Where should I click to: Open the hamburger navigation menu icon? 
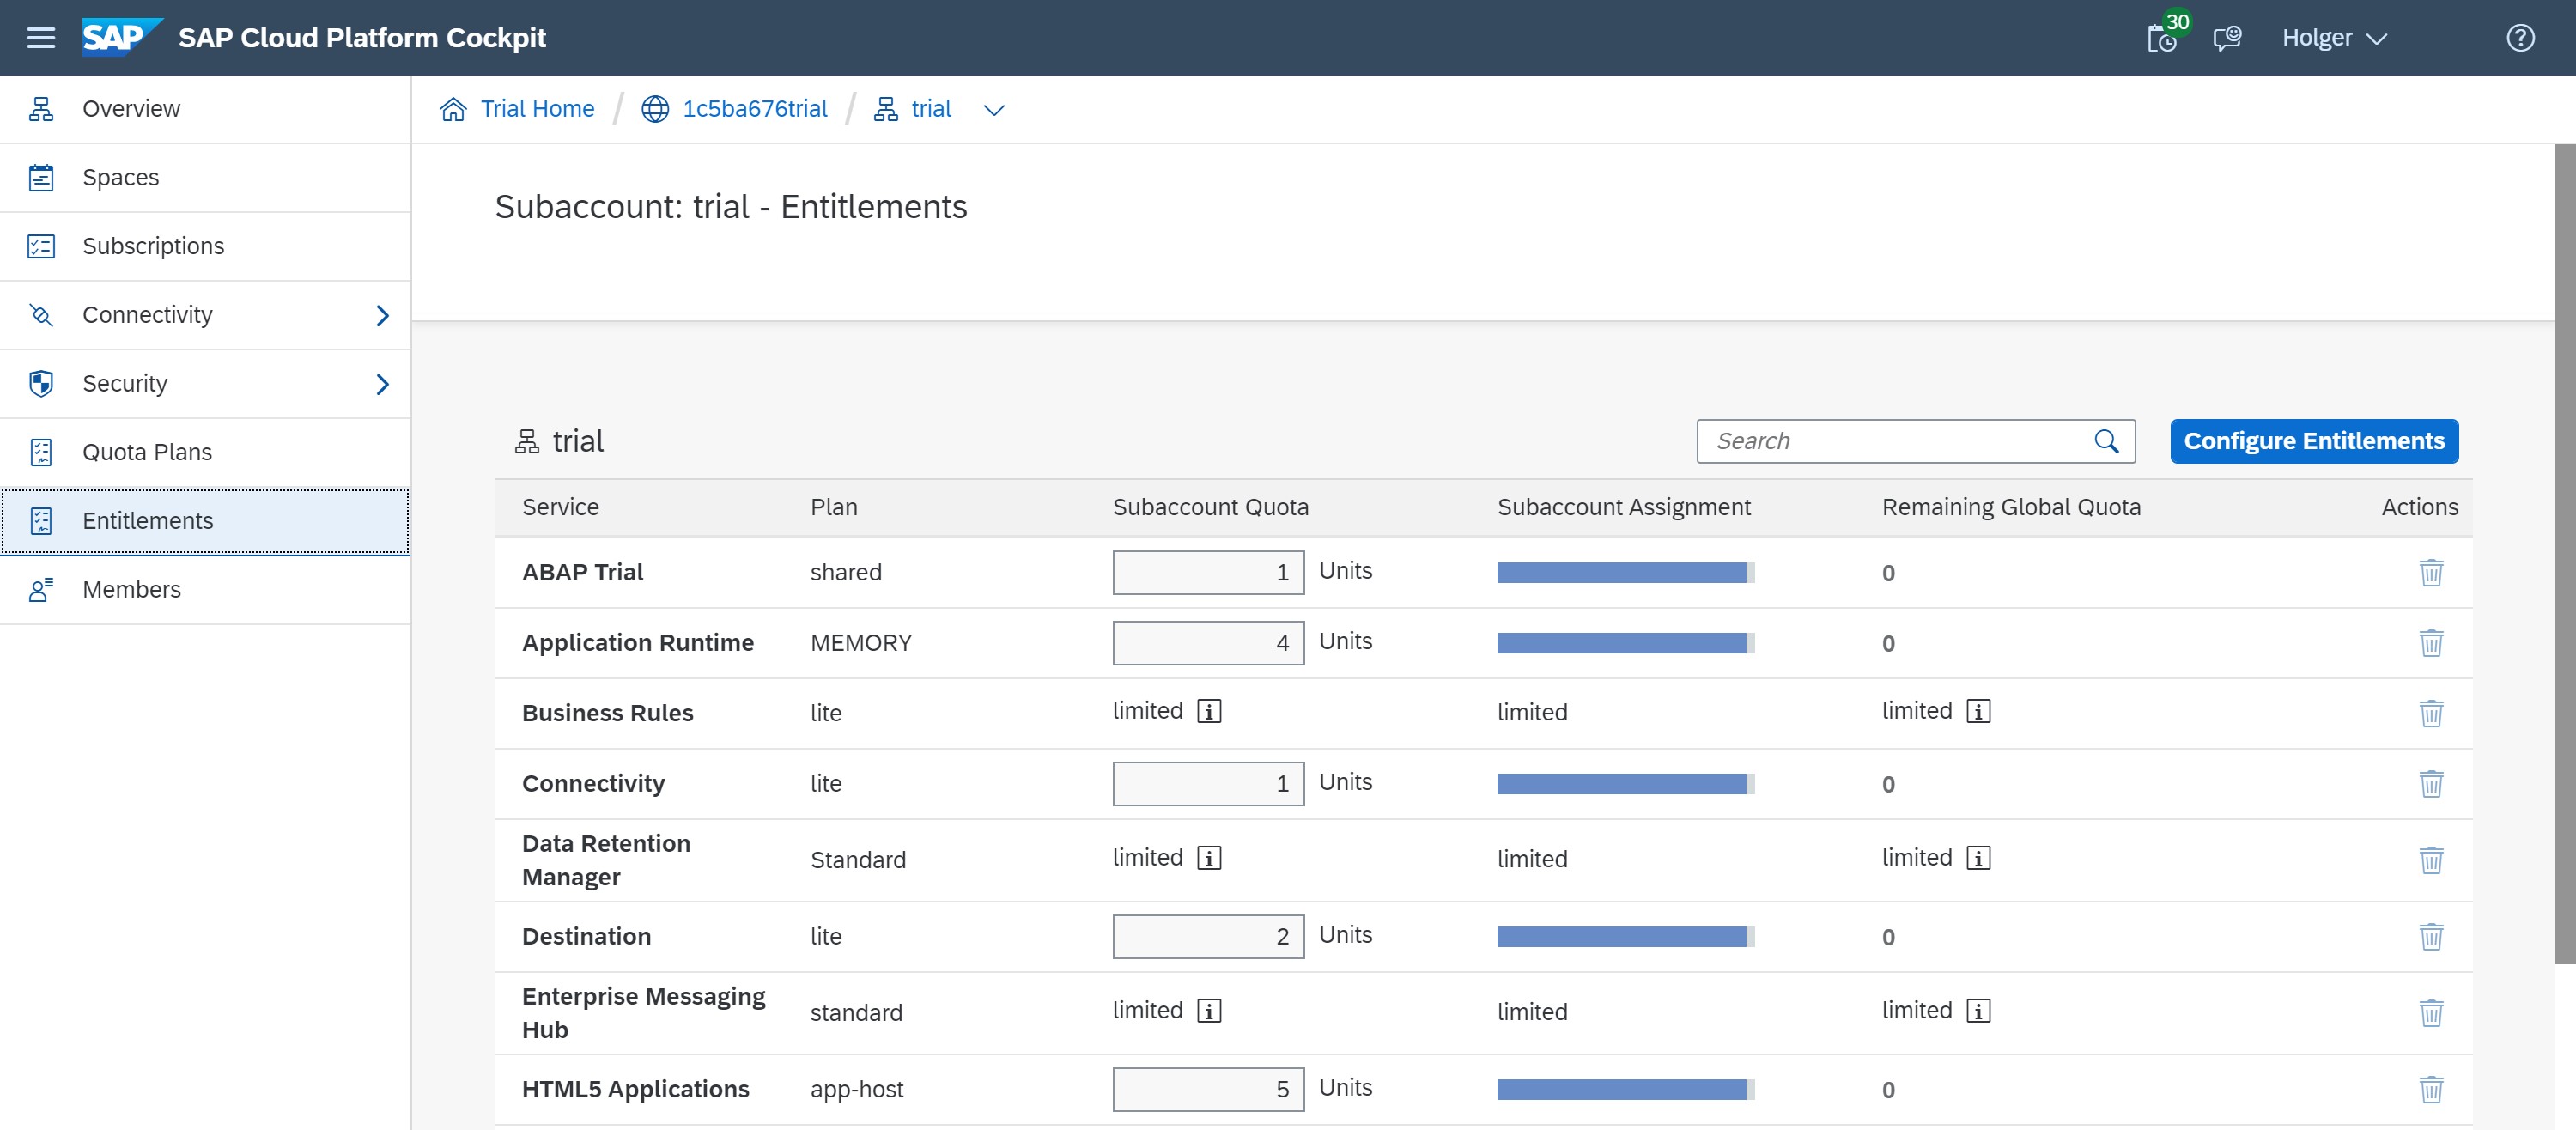(41, 38)
